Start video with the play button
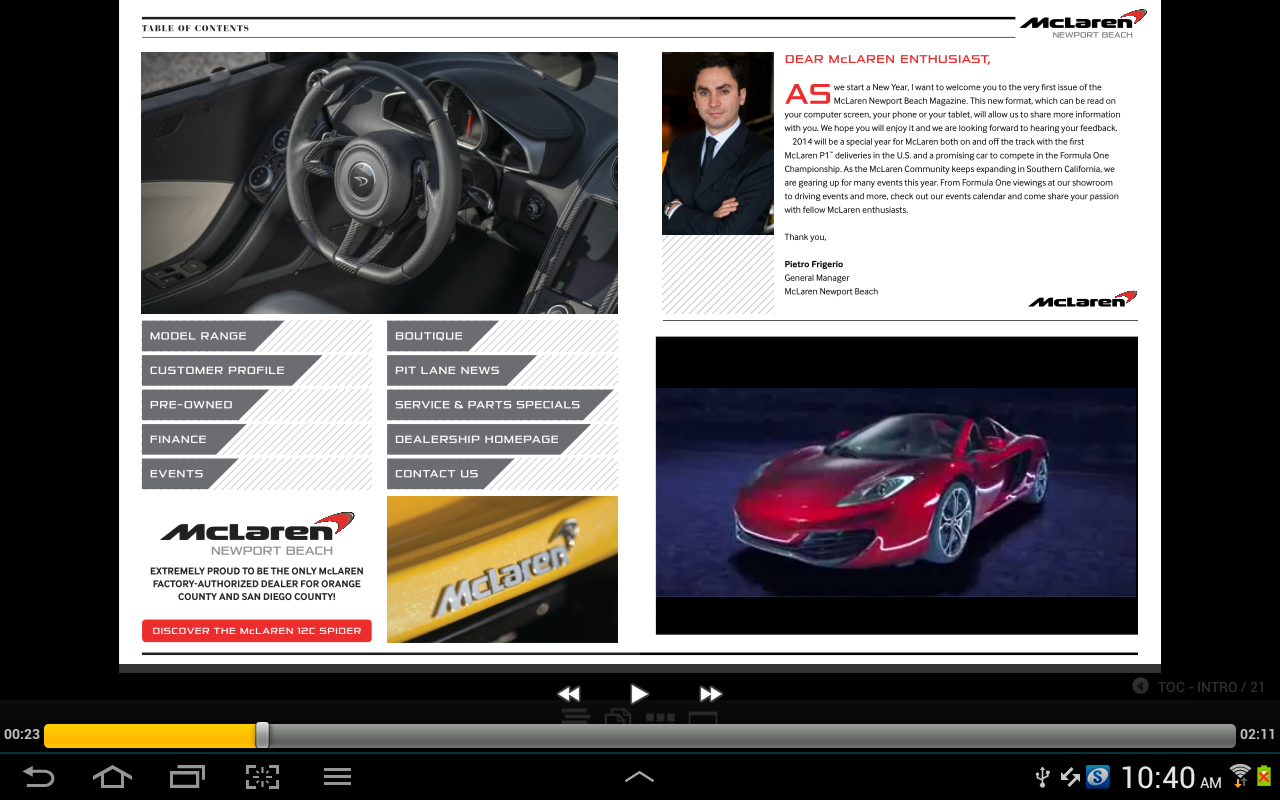The width and height of the screenshot is (1280, 800). [x=639, y=693]
